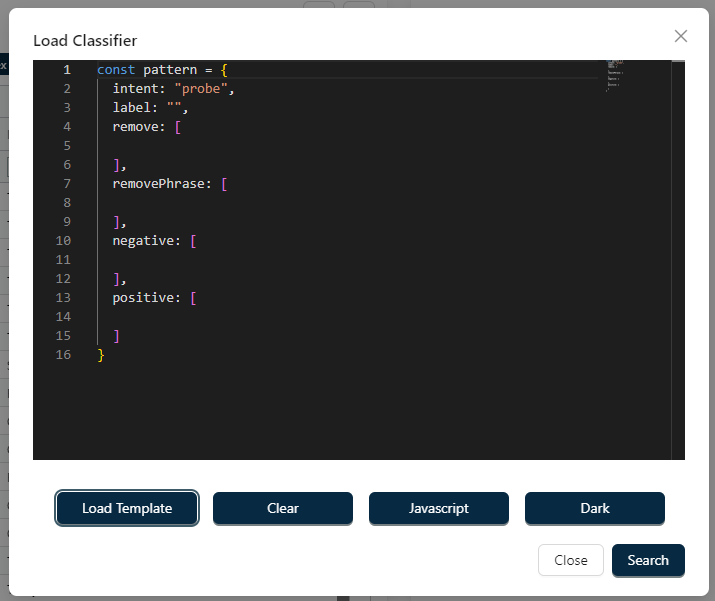Select line number 1 in the gutter
This screenshot has height=601, width=715.
click(x=66, y=70)
